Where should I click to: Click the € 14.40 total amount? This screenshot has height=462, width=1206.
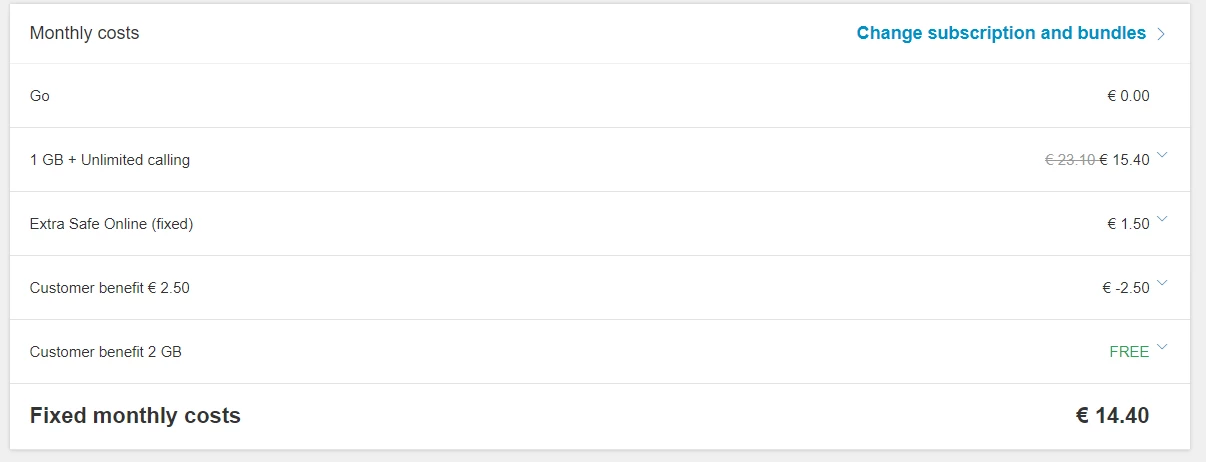[x=1112, y=415]
